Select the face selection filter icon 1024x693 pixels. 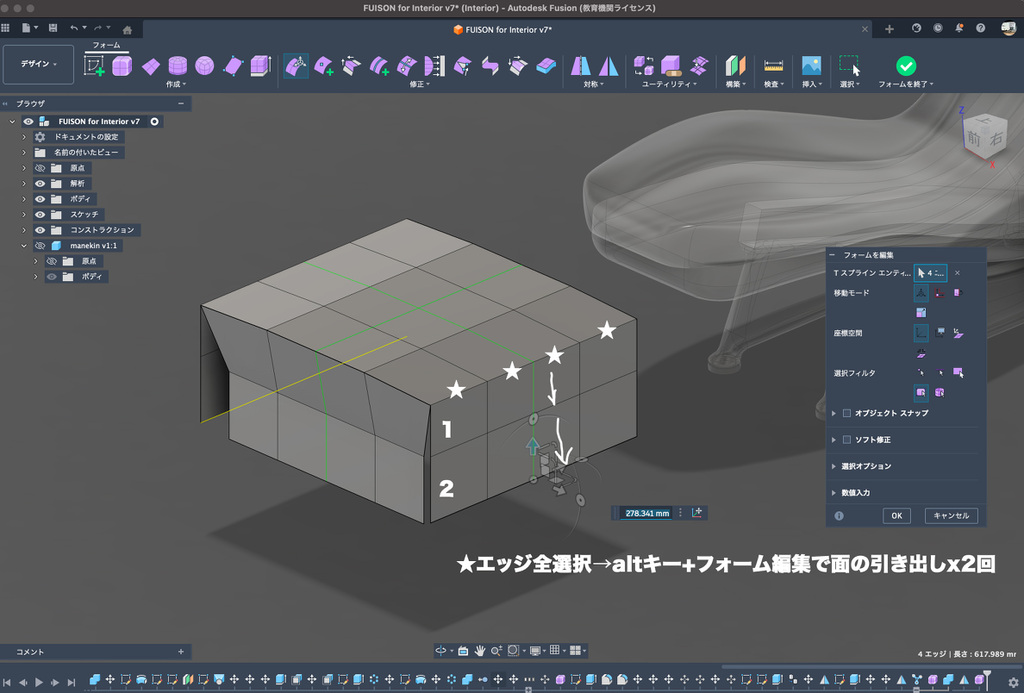click(957, 372)
